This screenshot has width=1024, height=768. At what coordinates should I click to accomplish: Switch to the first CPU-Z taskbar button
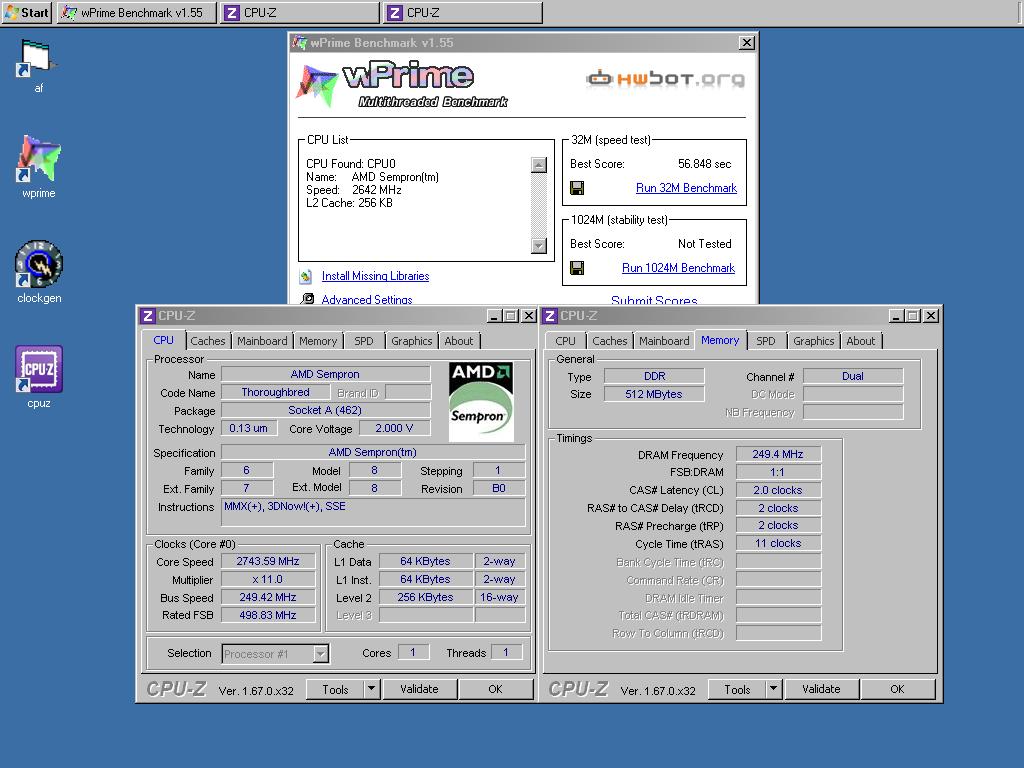(300, 12)
